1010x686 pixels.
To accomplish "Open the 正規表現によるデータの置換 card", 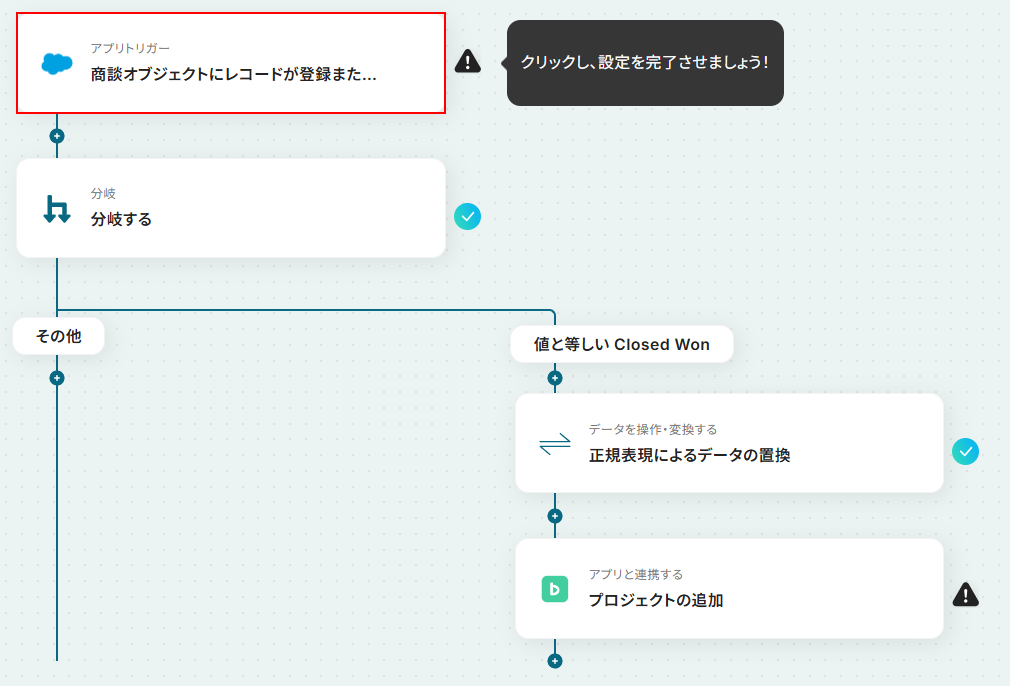I will (x=729, y=443).
